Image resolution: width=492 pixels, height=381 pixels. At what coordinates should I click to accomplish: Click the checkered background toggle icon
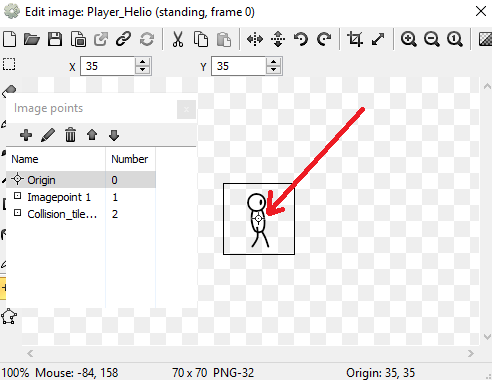(485, 39)
